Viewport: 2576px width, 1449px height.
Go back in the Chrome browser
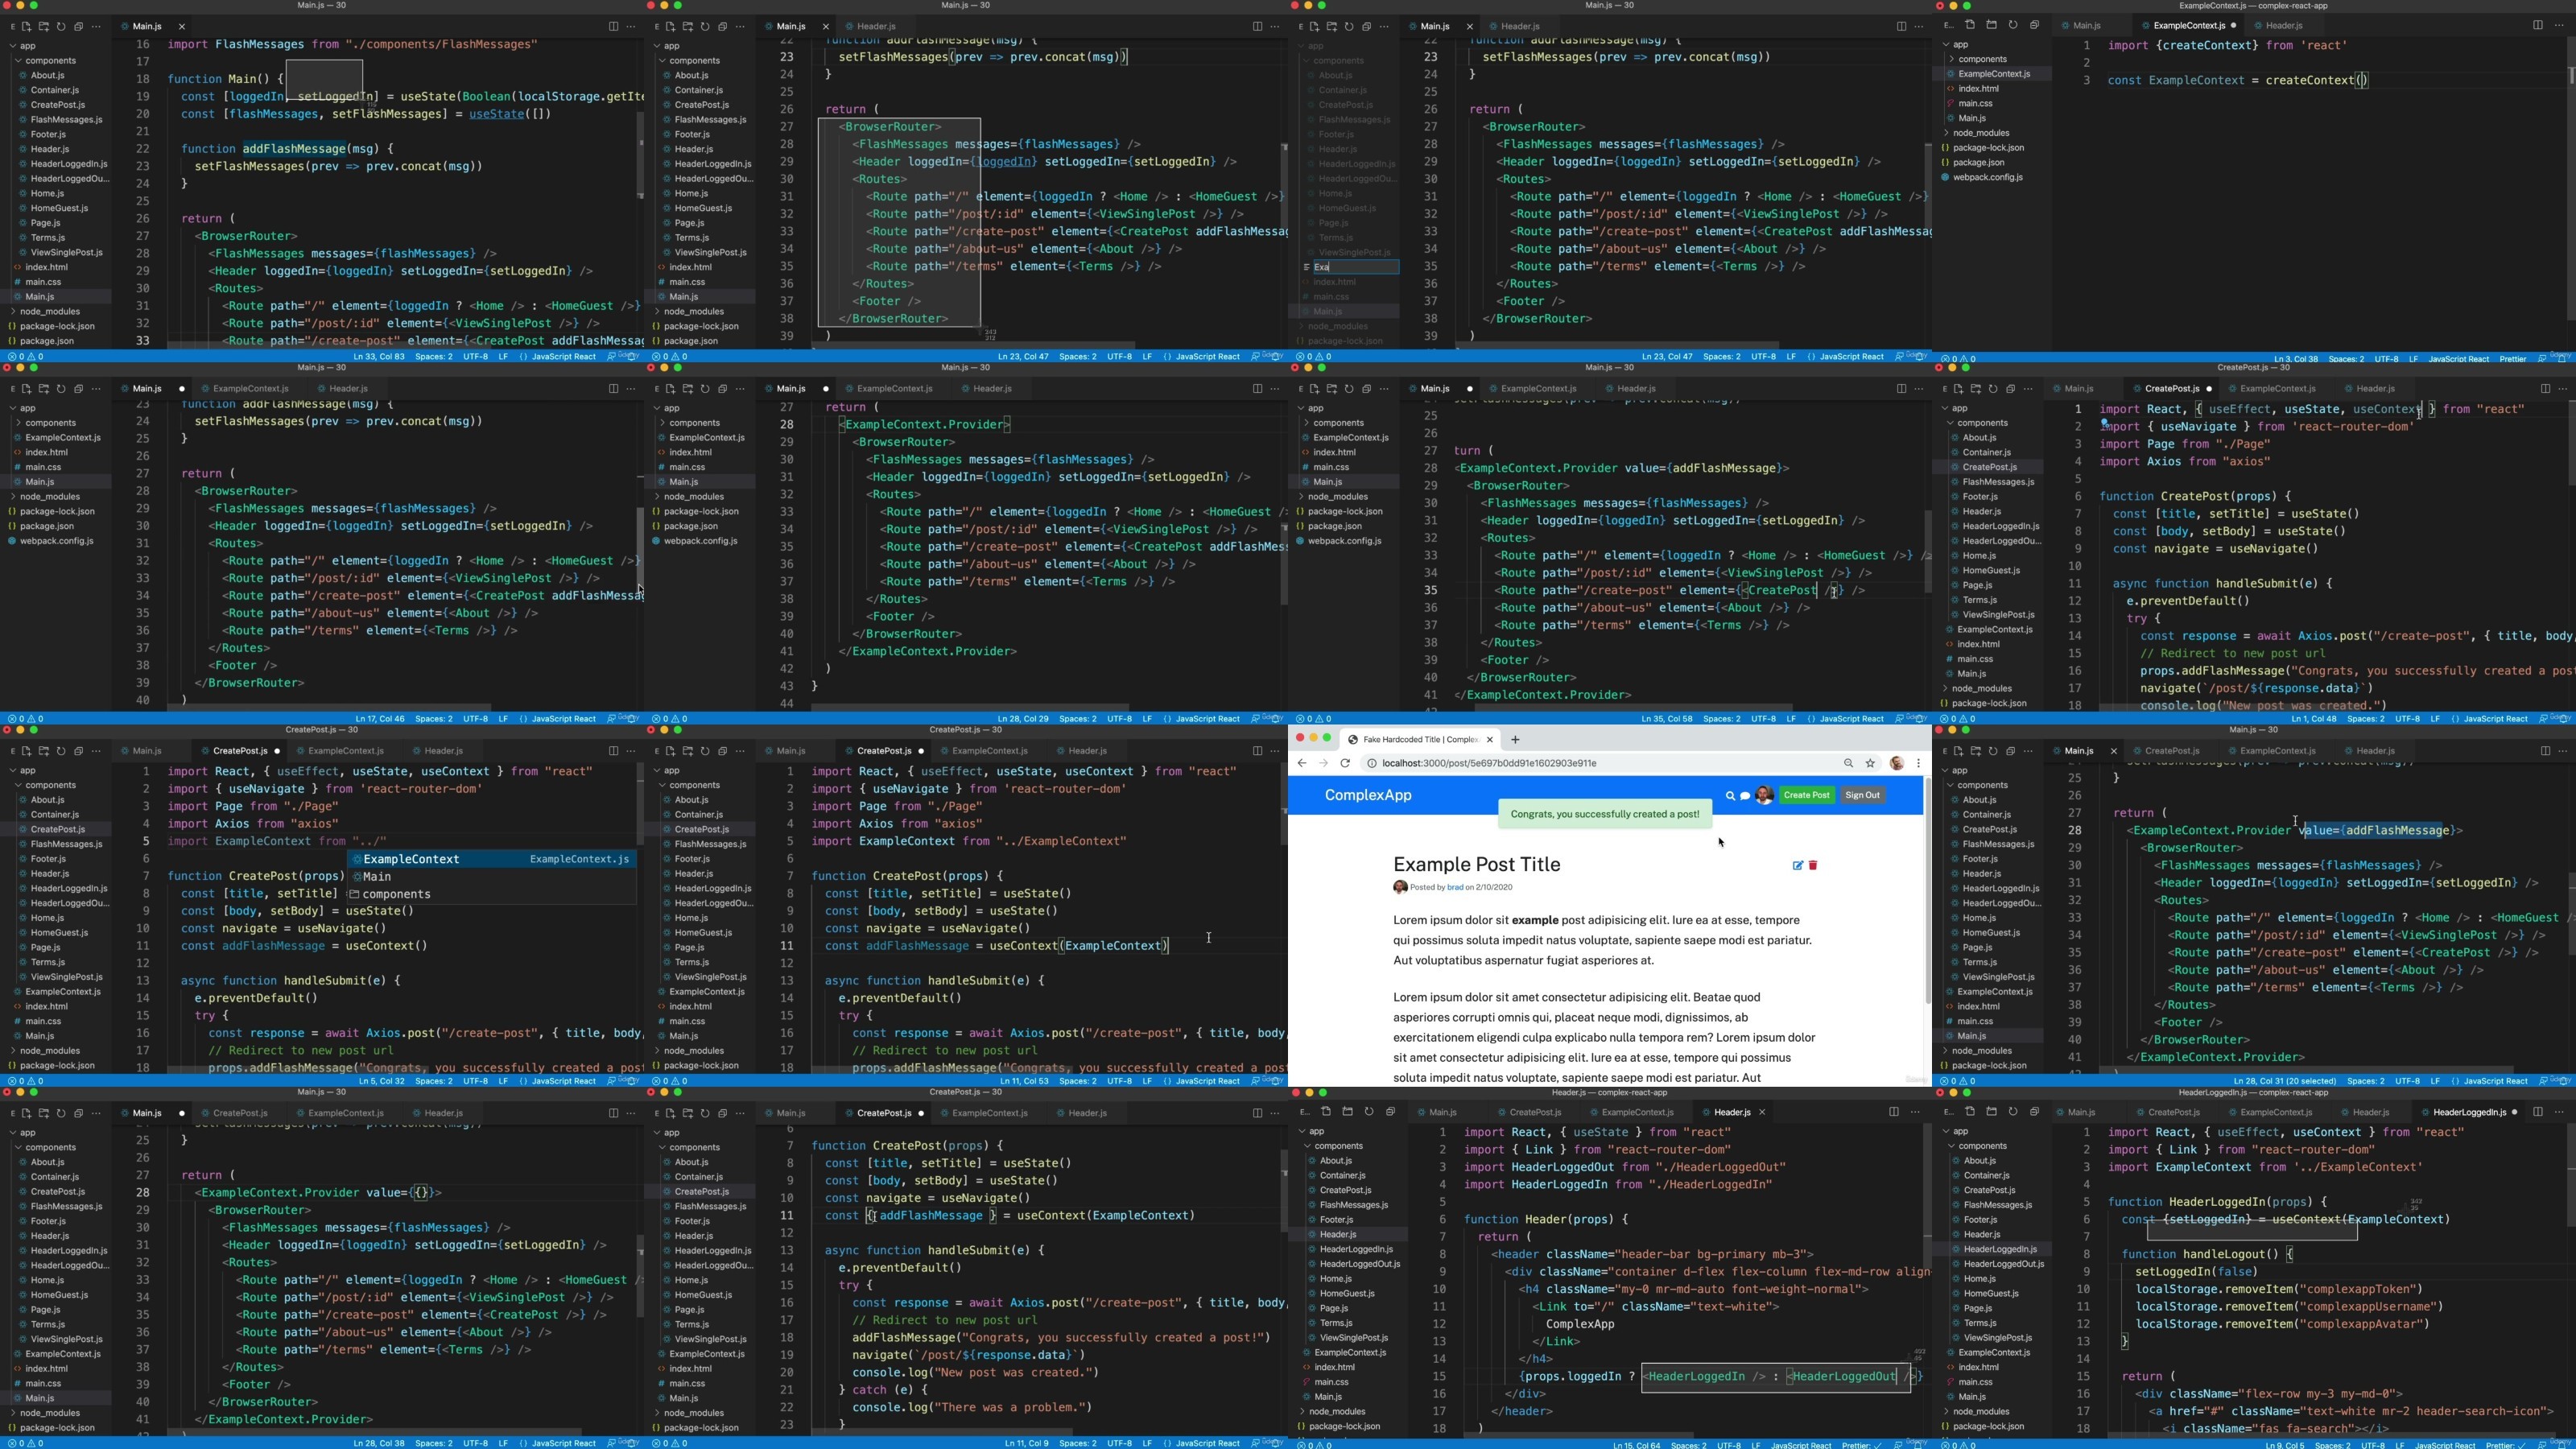[1302, 763]
